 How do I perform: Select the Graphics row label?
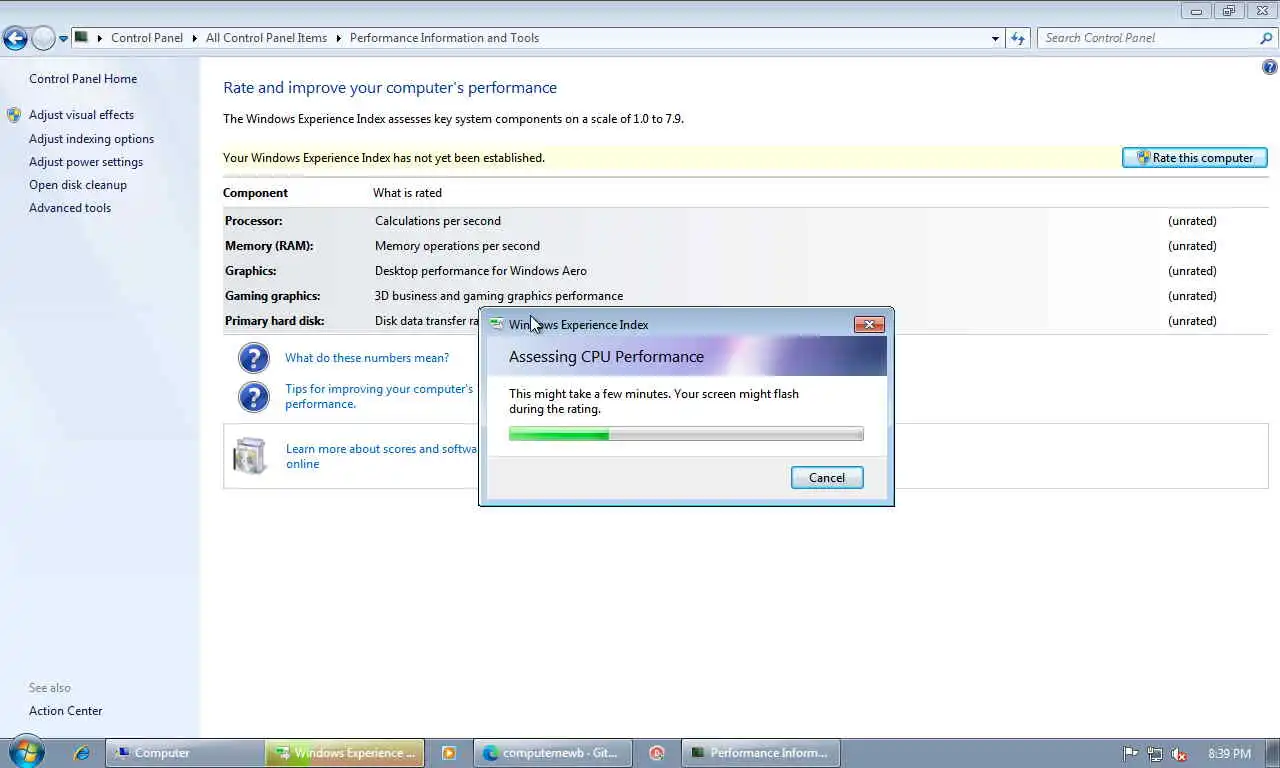point(251,271)
